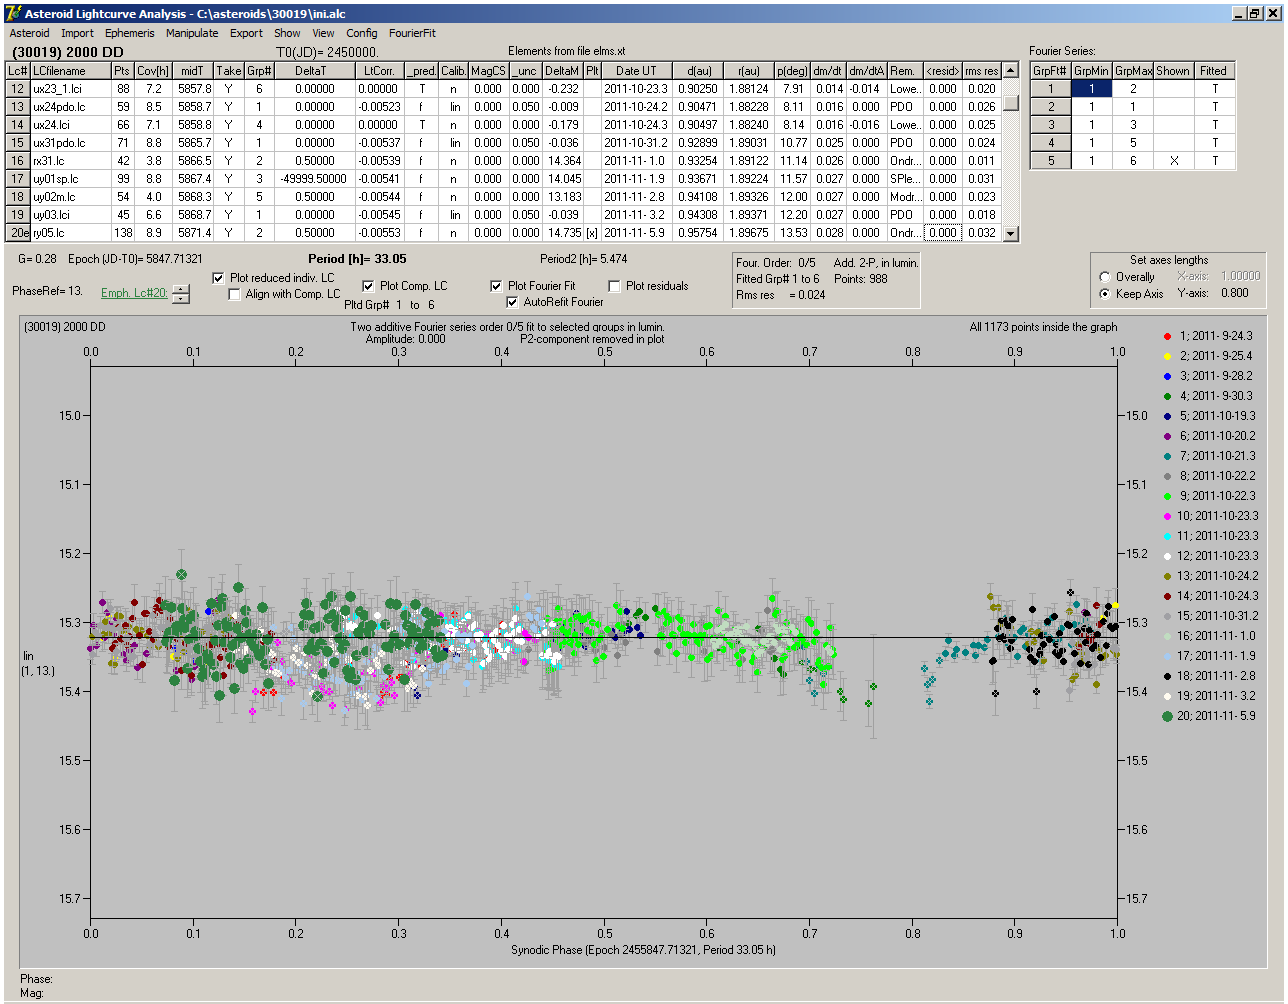Open the View menu
Viewport: 1288px width, 1004px height.
coord(323,33)
